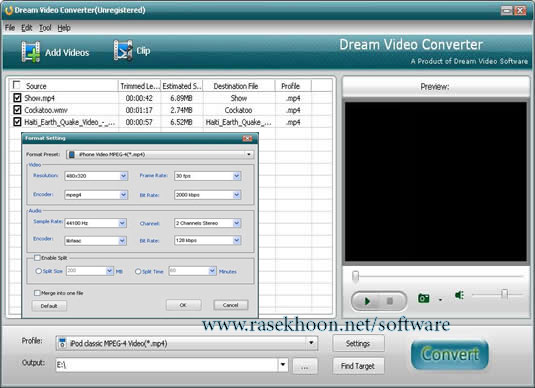Select the Split Time radio button
This screenshot has height=388, width=535.
click(138, 272)
